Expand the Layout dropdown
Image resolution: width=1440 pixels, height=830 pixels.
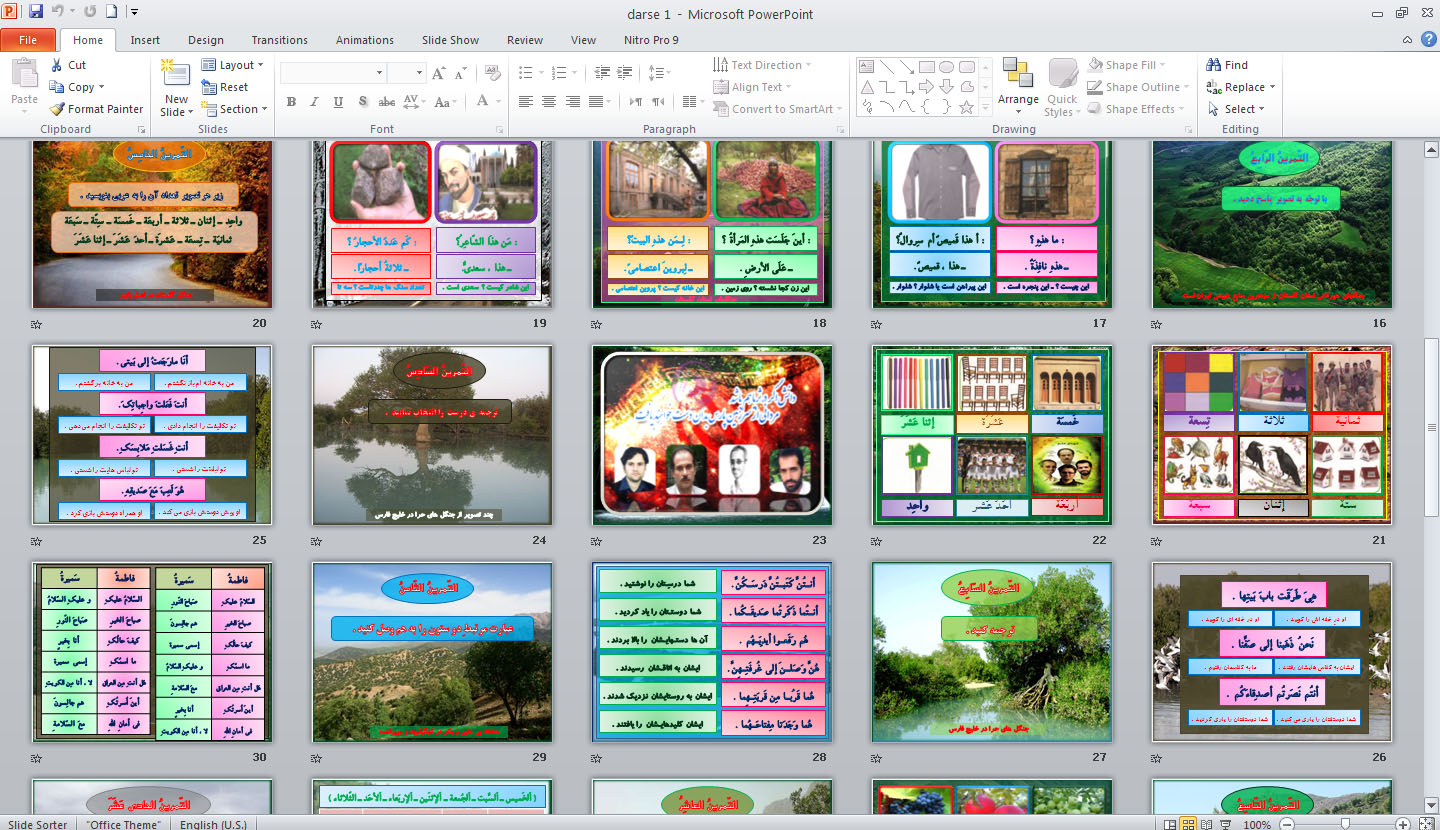233,65
